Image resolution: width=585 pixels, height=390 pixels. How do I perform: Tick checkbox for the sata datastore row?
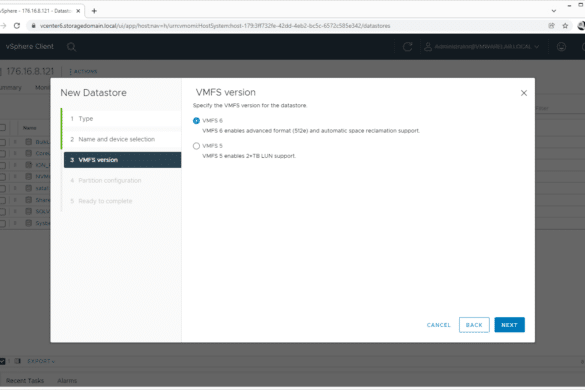(x=3, y=188)
